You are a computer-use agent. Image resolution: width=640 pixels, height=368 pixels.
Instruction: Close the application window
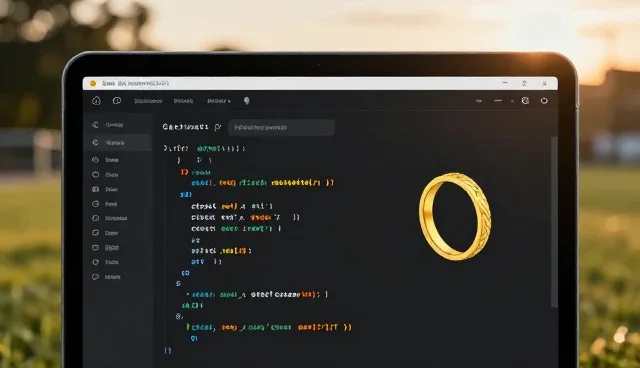point(544,83)
